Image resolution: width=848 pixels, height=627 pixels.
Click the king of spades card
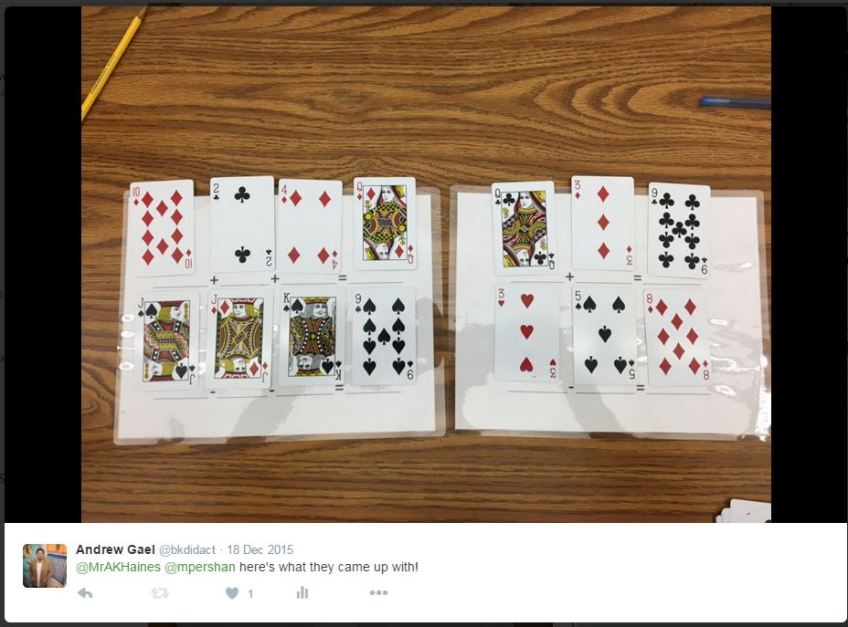click(312, 335)
